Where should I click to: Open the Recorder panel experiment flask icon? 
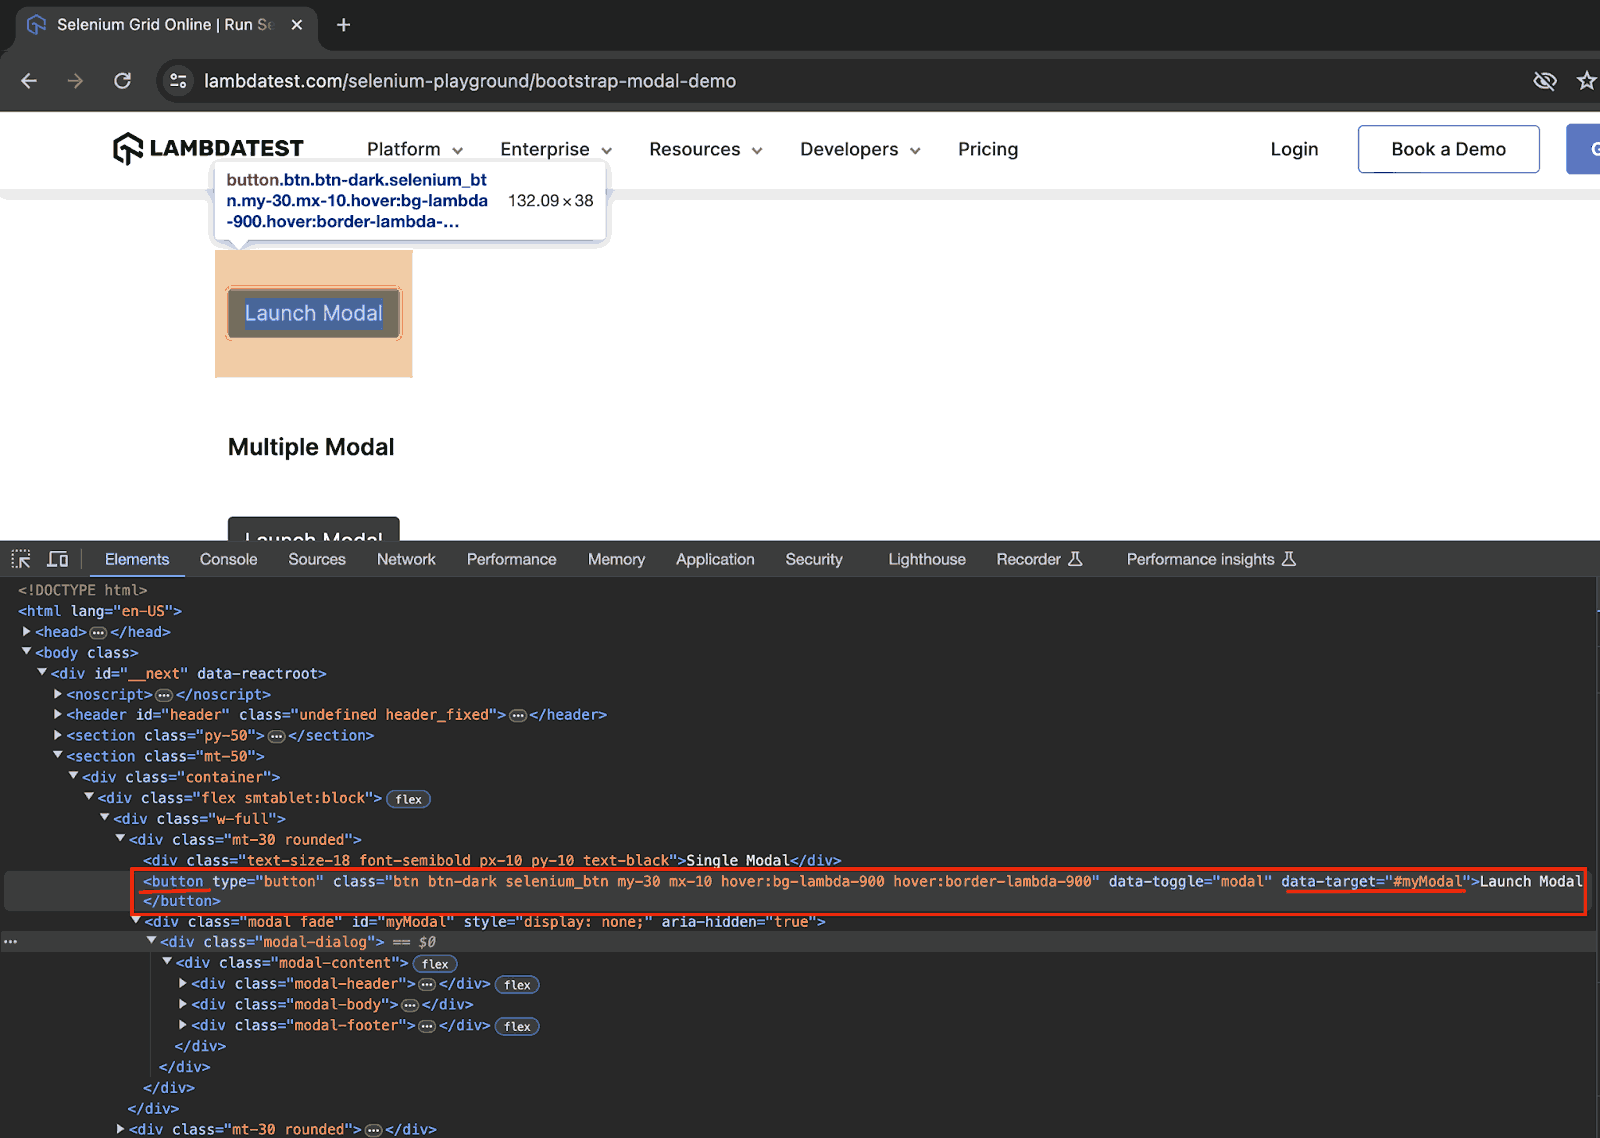click(1078, 559)
